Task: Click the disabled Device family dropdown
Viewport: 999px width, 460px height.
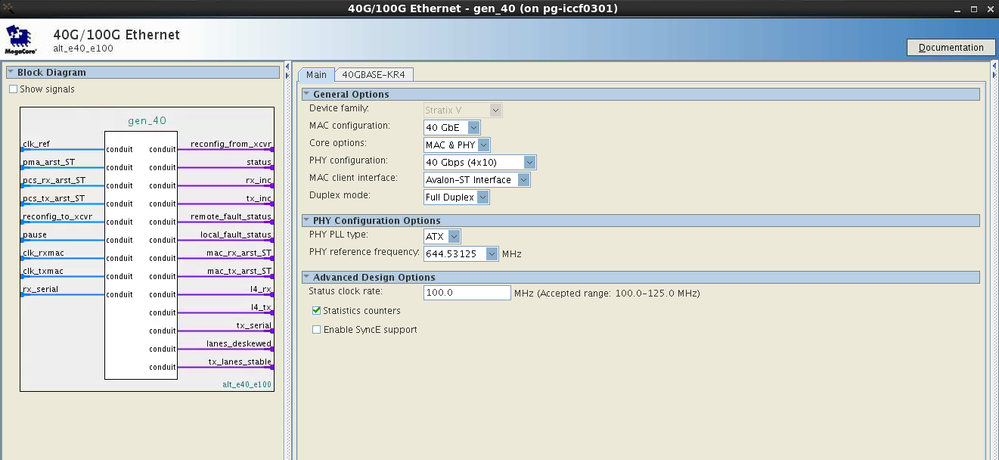Action: point(463,110)
